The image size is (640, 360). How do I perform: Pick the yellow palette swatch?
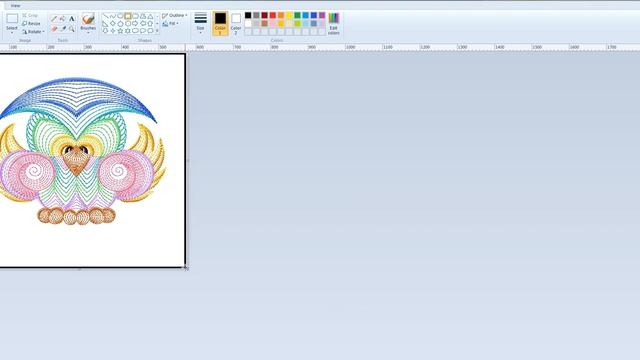[x=289, y=16]
